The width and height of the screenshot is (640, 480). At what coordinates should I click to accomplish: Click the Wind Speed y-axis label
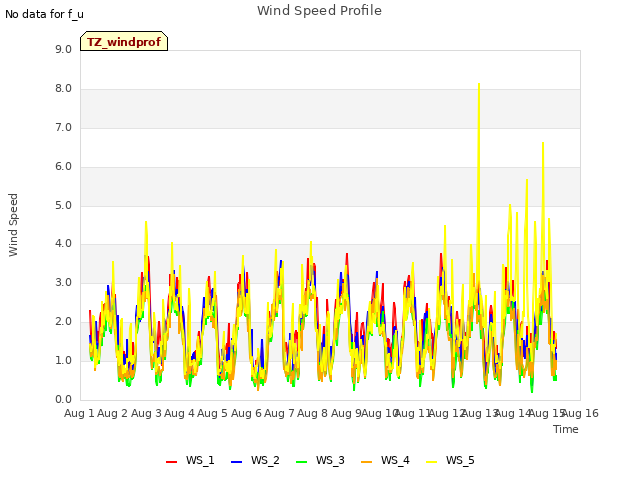(13, 225)
